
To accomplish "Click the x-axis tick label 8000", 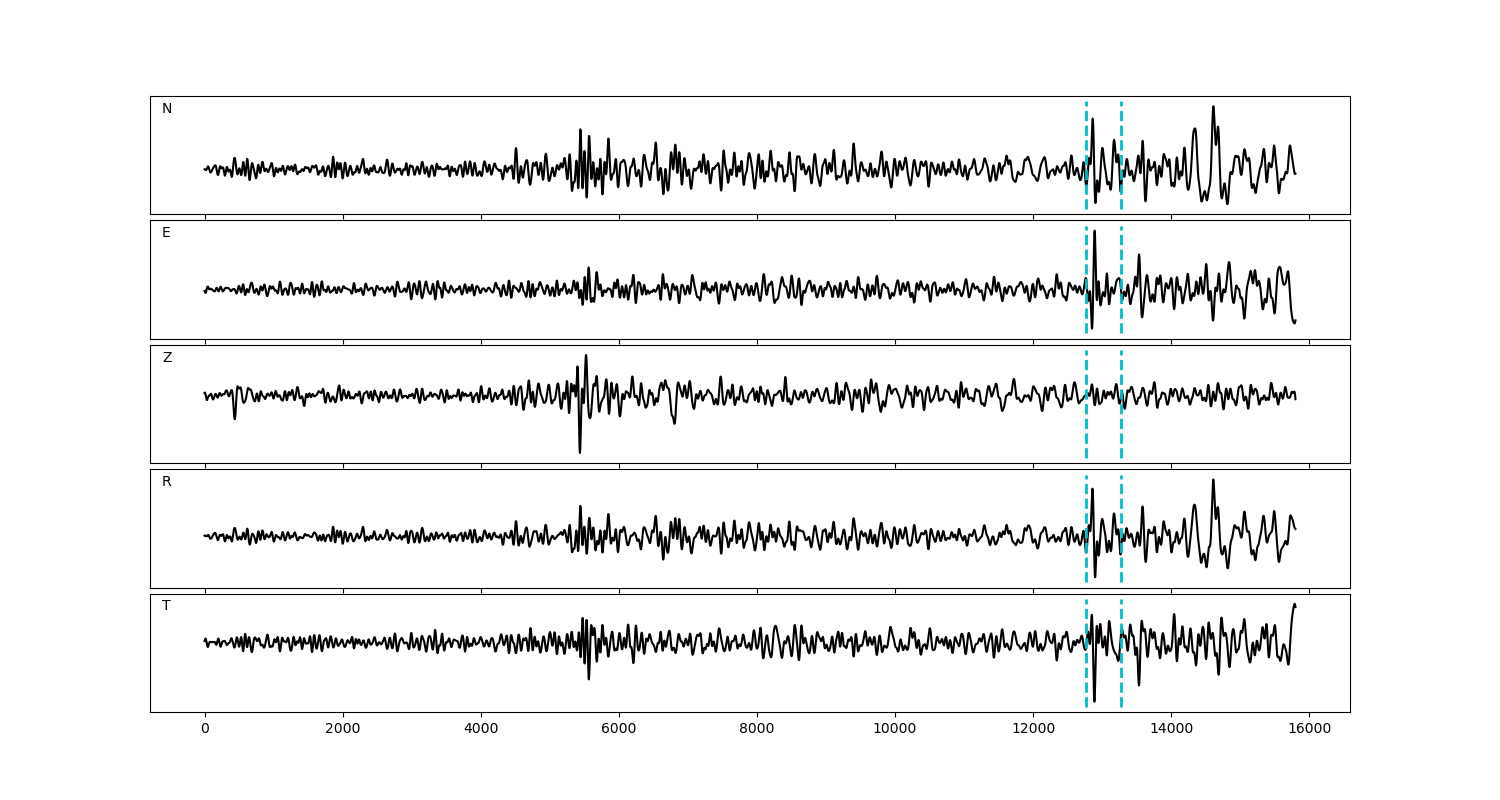I will tap(757, 730).
